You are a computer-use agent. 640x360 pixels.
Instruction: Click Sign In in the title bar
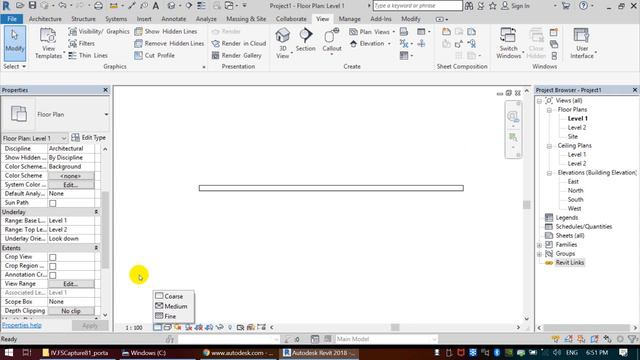pos(516,6)
